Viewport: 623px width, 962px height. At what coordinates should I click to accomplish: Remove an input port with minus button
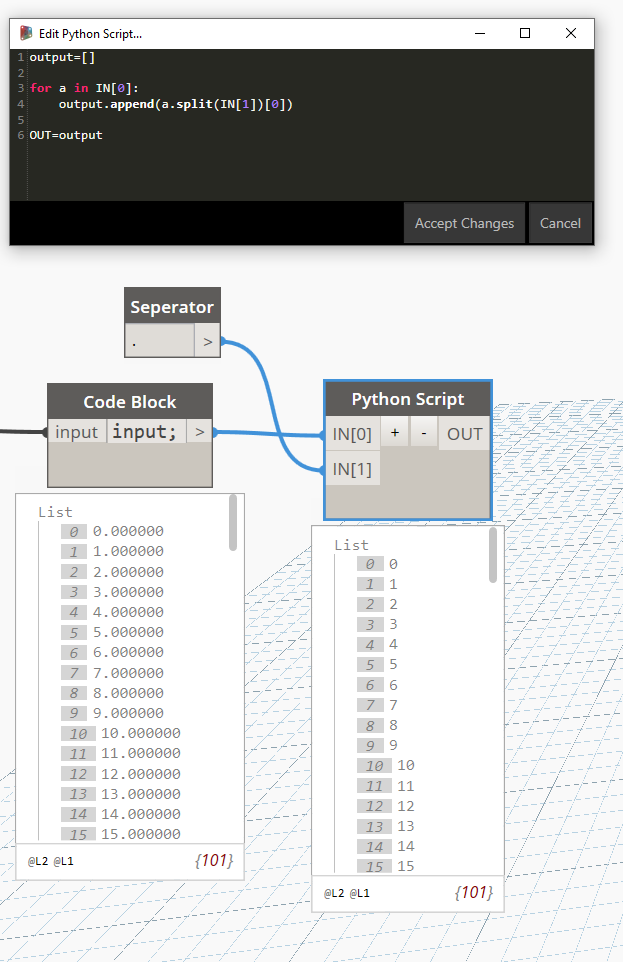424,433
